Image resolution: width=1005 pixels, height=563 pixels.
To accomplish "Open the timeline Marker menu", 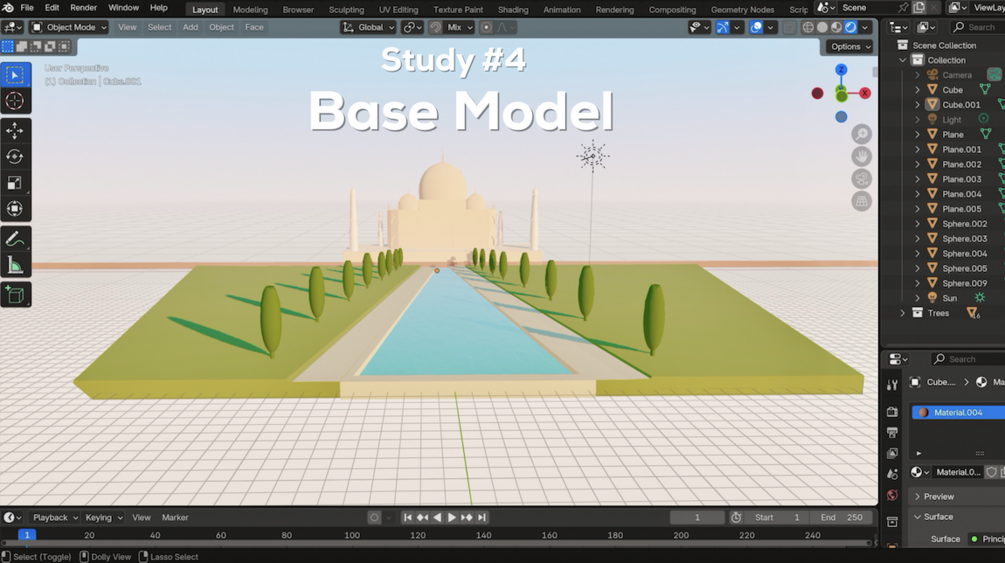I will coord(175,517).
